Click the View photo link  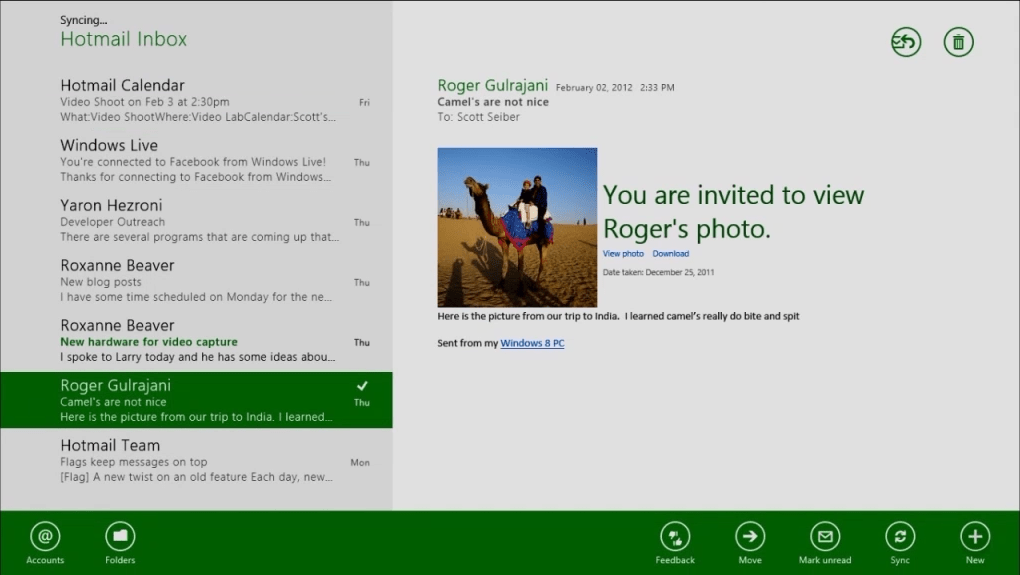tap(623, 254)
